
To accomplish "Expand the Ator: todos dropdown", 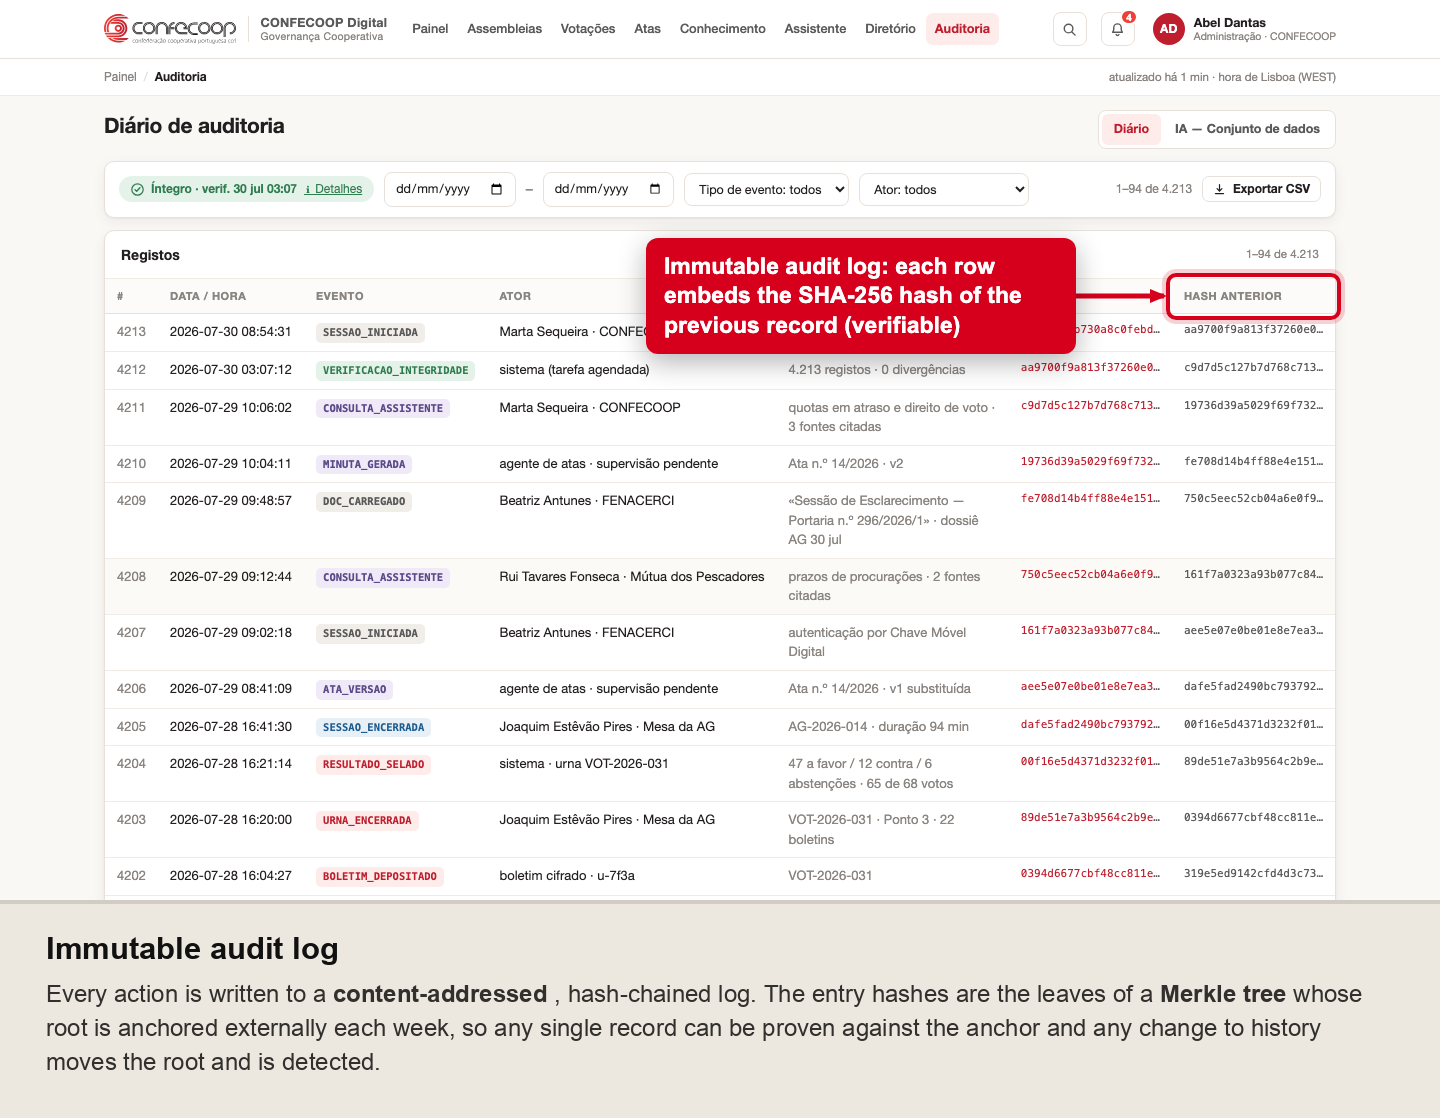I will pyautogui.click(x=944, y=189).
